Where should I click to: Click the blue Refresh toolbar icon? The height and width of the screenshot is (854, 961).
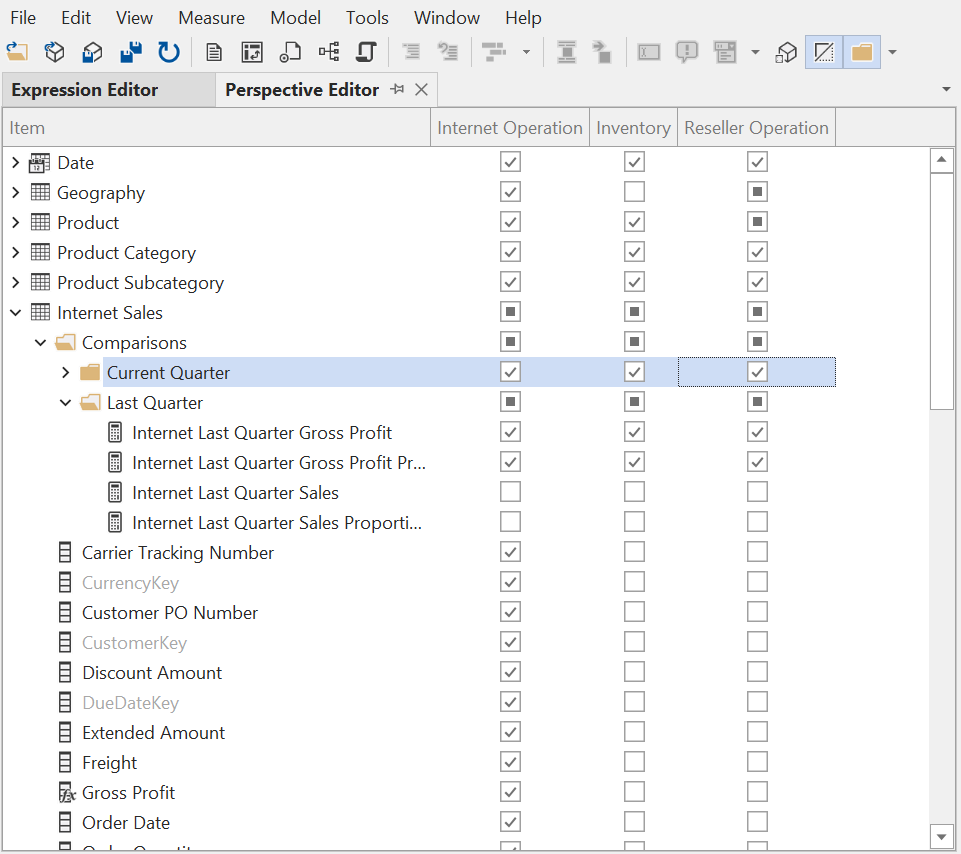pos(168,51)
